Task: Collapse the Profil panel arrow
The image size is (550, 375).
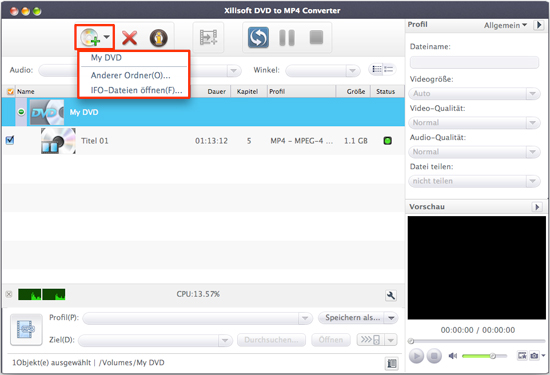Action: pos(538,25)
